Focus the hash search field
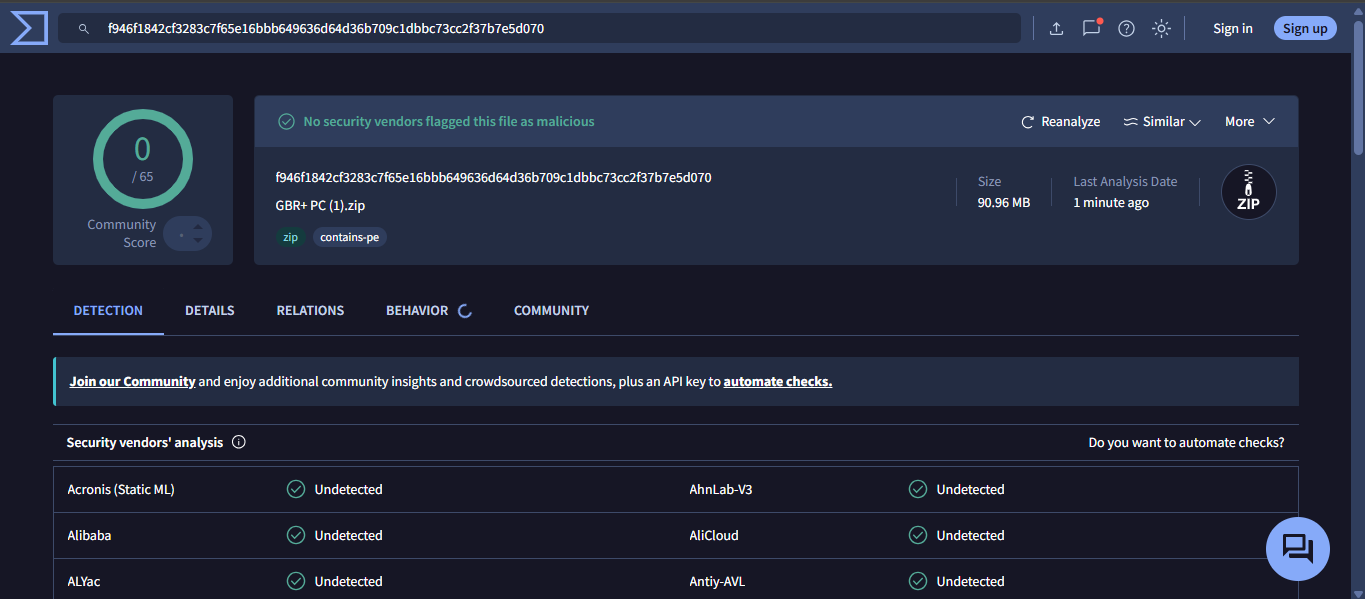Screen dimensions: 1365x599 point(540,28)
